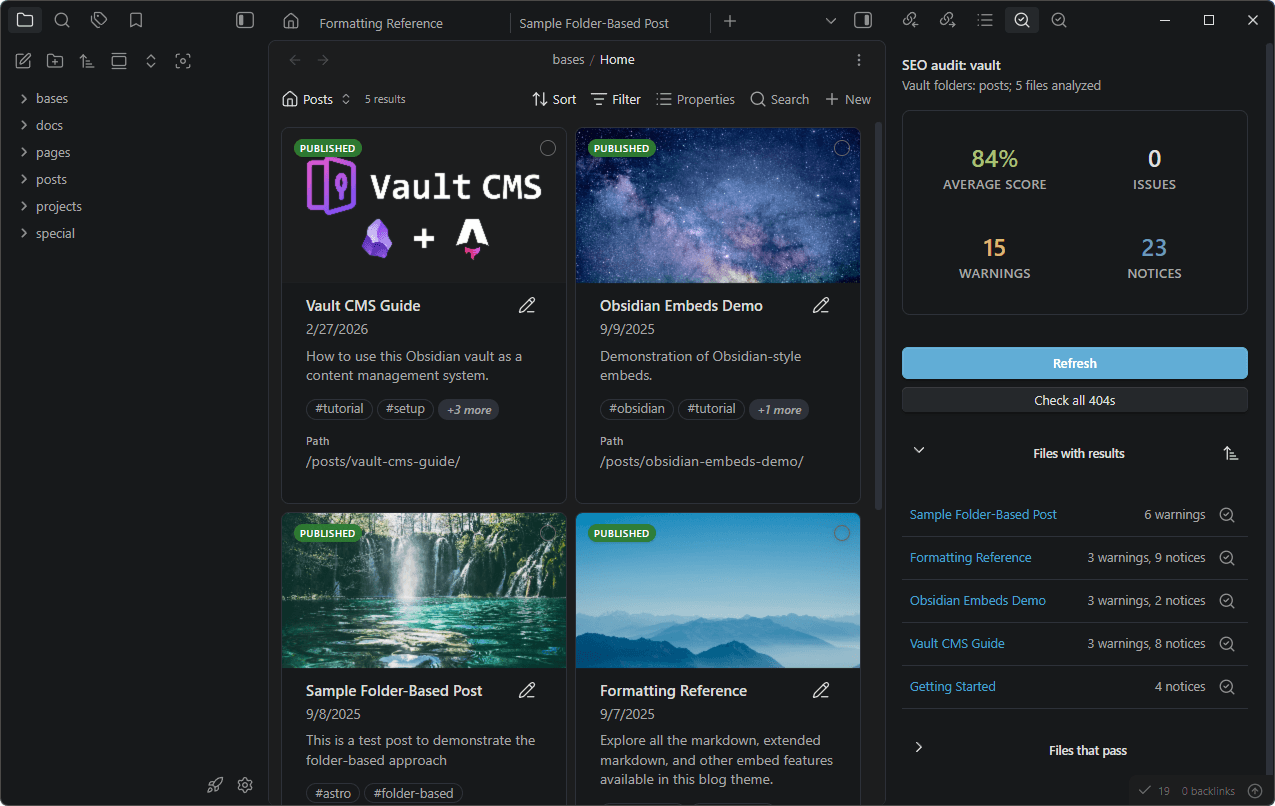Create a new note

22,60
